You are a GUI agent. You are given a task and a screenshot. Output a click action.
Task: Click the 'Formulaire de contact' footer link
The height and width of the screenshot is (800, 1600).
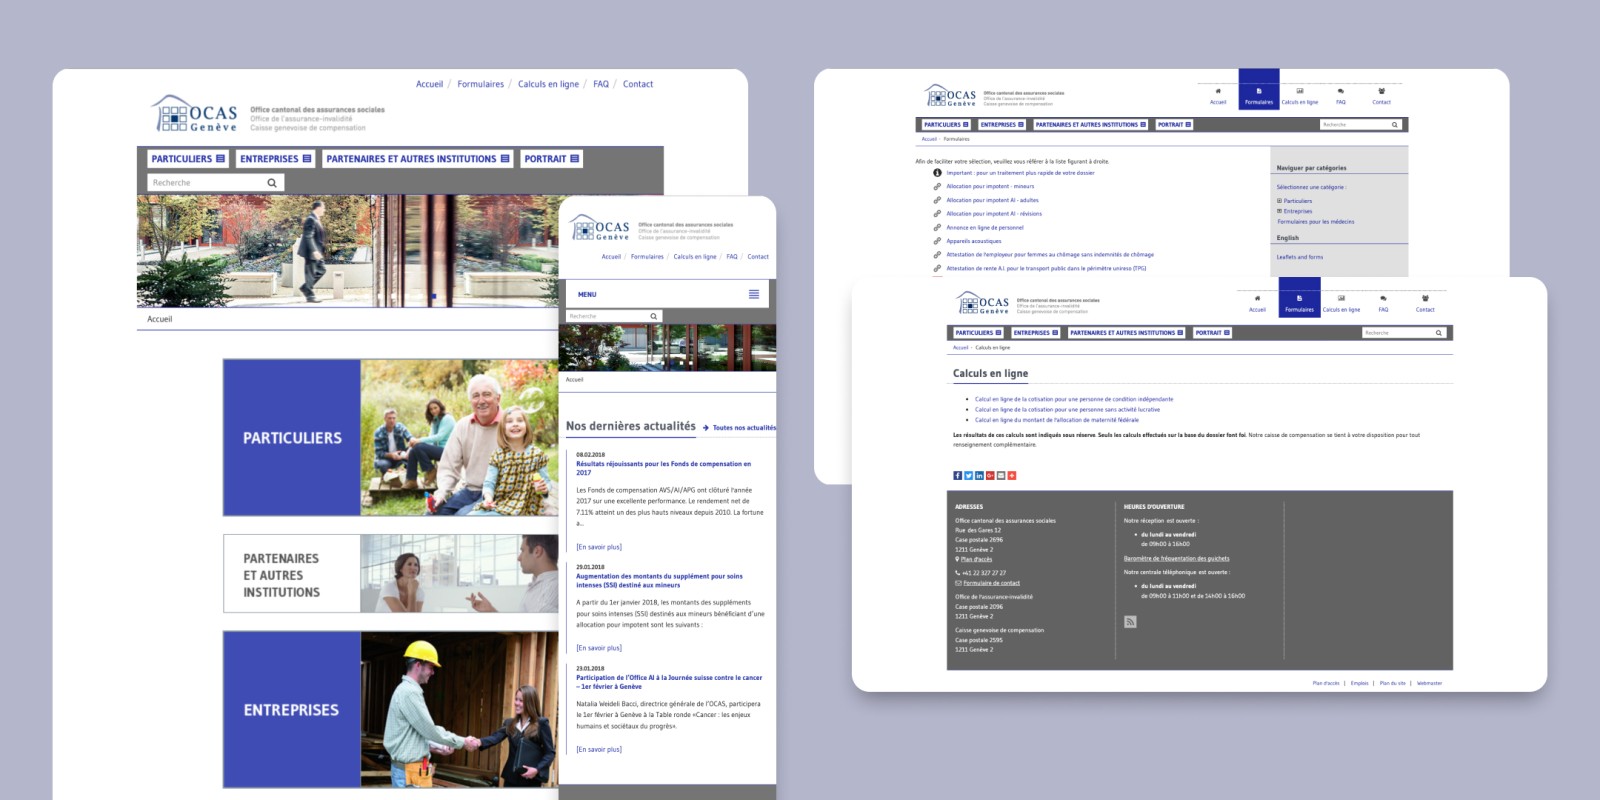pyautogui.click(x=991, y=583)
